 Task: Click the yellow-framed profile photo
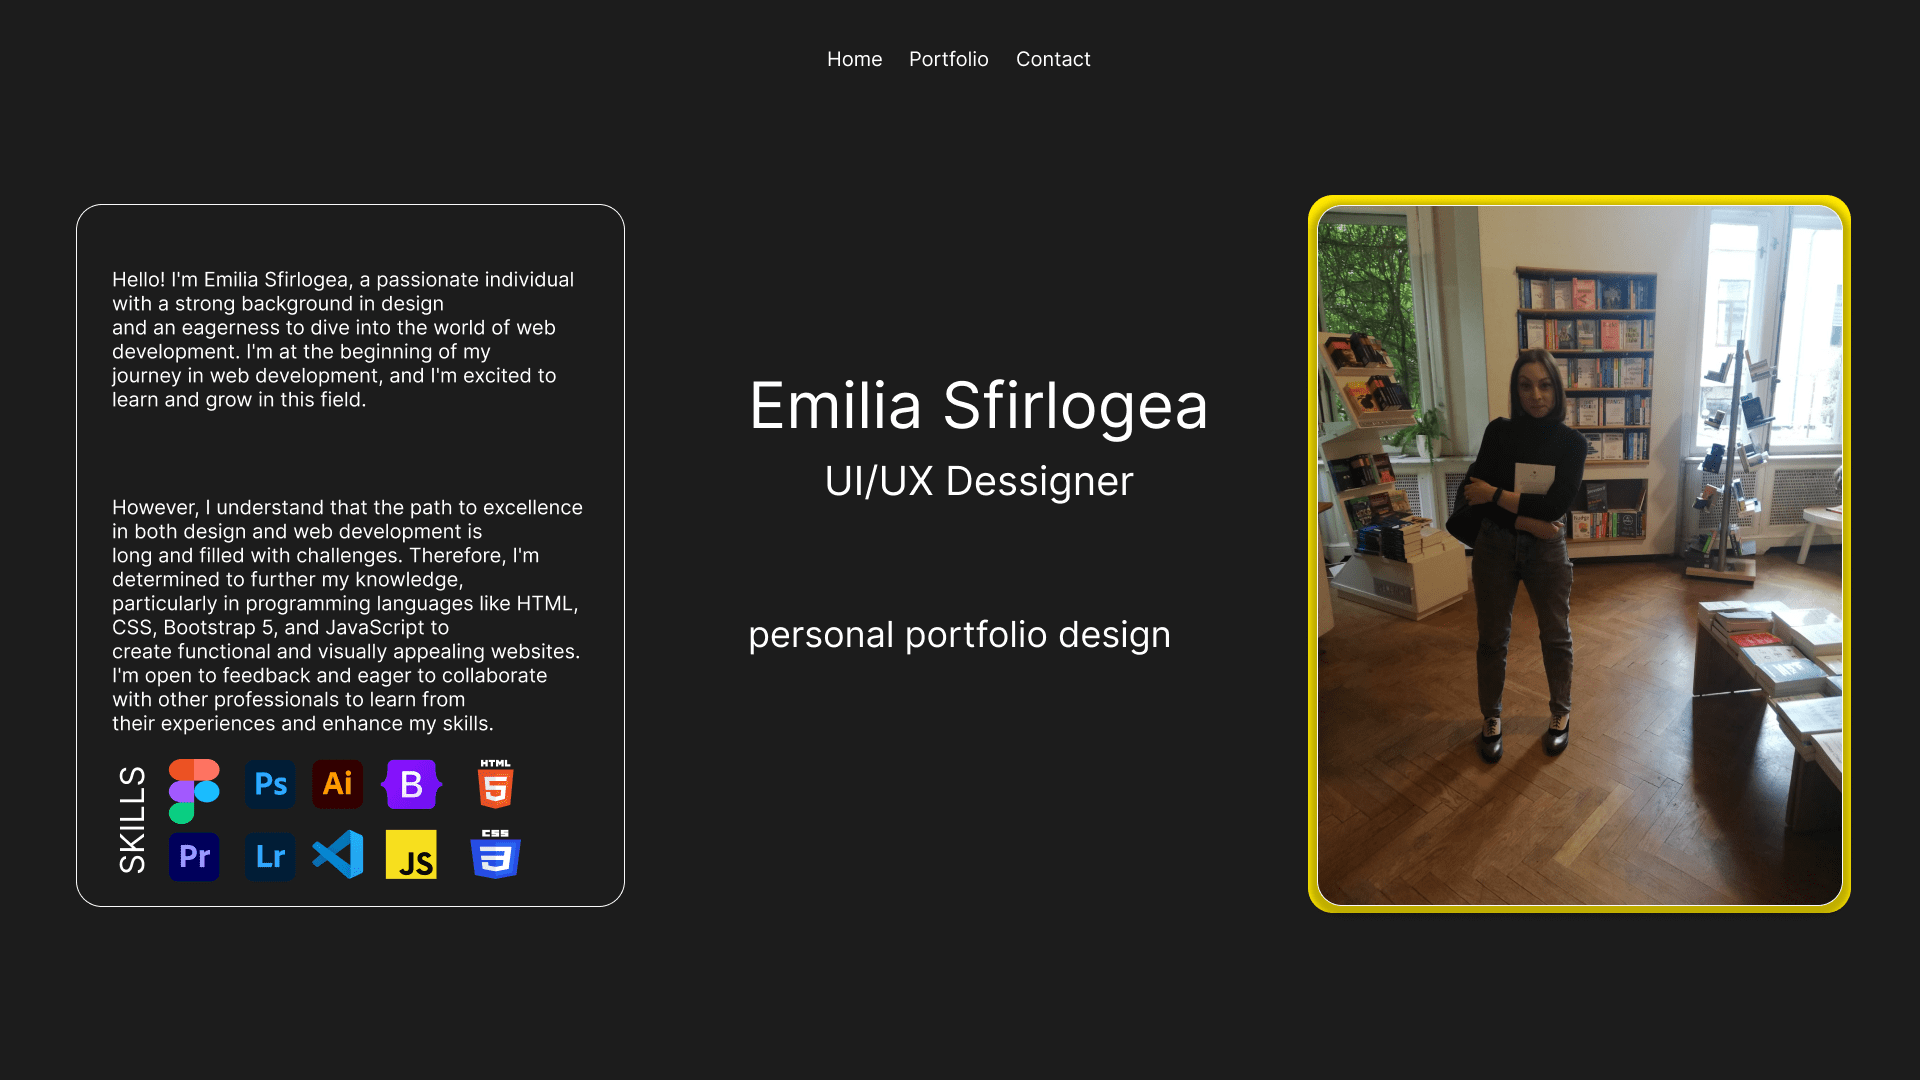1579,555
